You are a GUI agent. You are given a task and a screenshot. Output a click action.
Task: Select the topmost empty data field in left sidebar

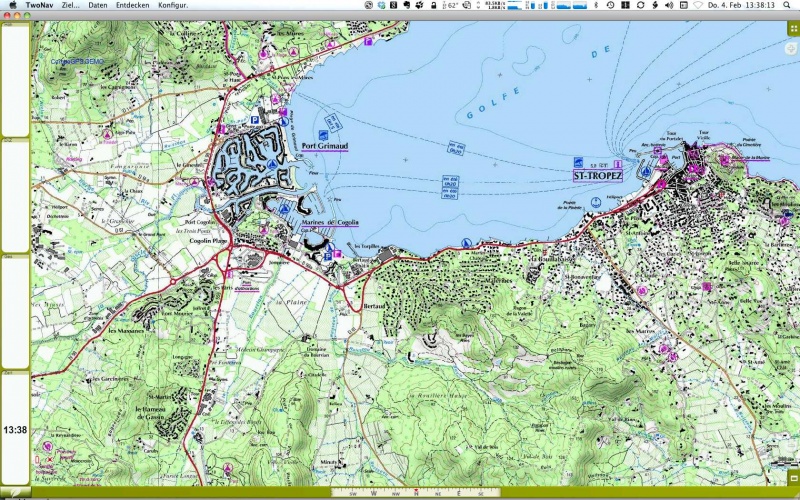(15, 80)
